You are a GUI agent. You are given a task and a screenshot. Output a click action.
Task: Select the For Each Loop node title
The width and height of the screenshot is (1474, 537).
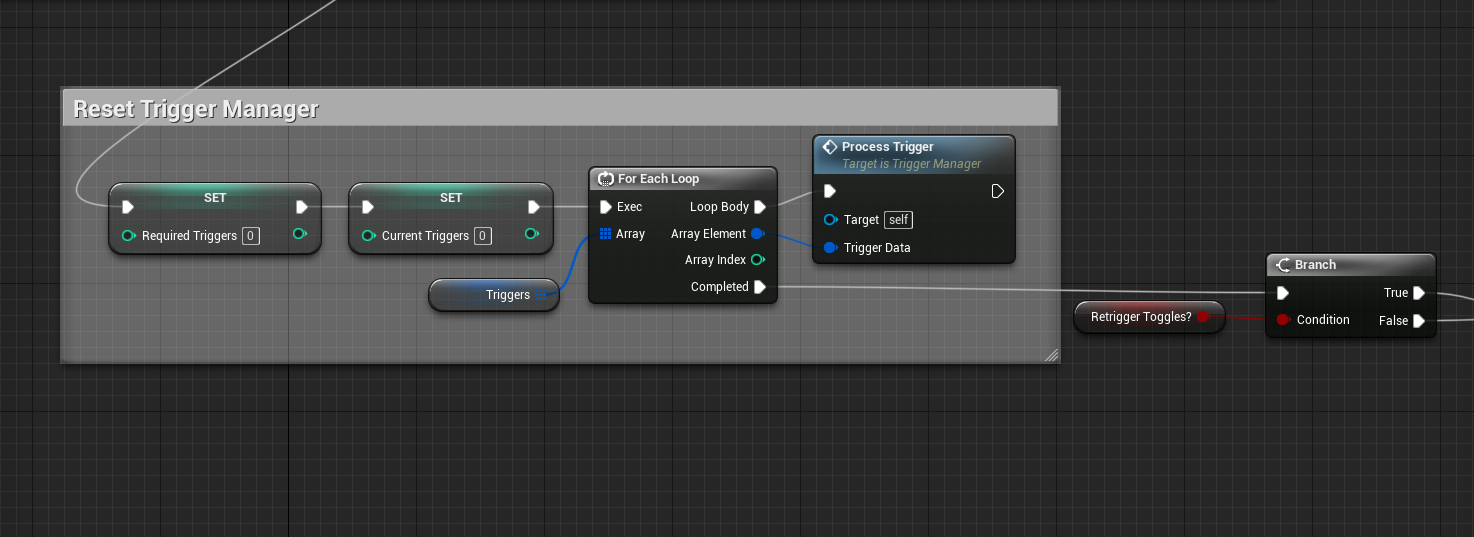[x=658, y=179]
